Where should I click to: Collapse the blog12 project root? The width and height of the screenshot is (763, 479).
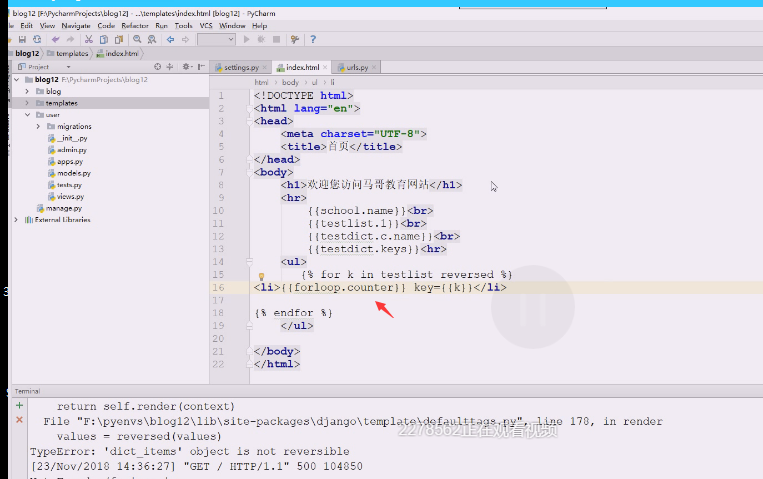17,79
